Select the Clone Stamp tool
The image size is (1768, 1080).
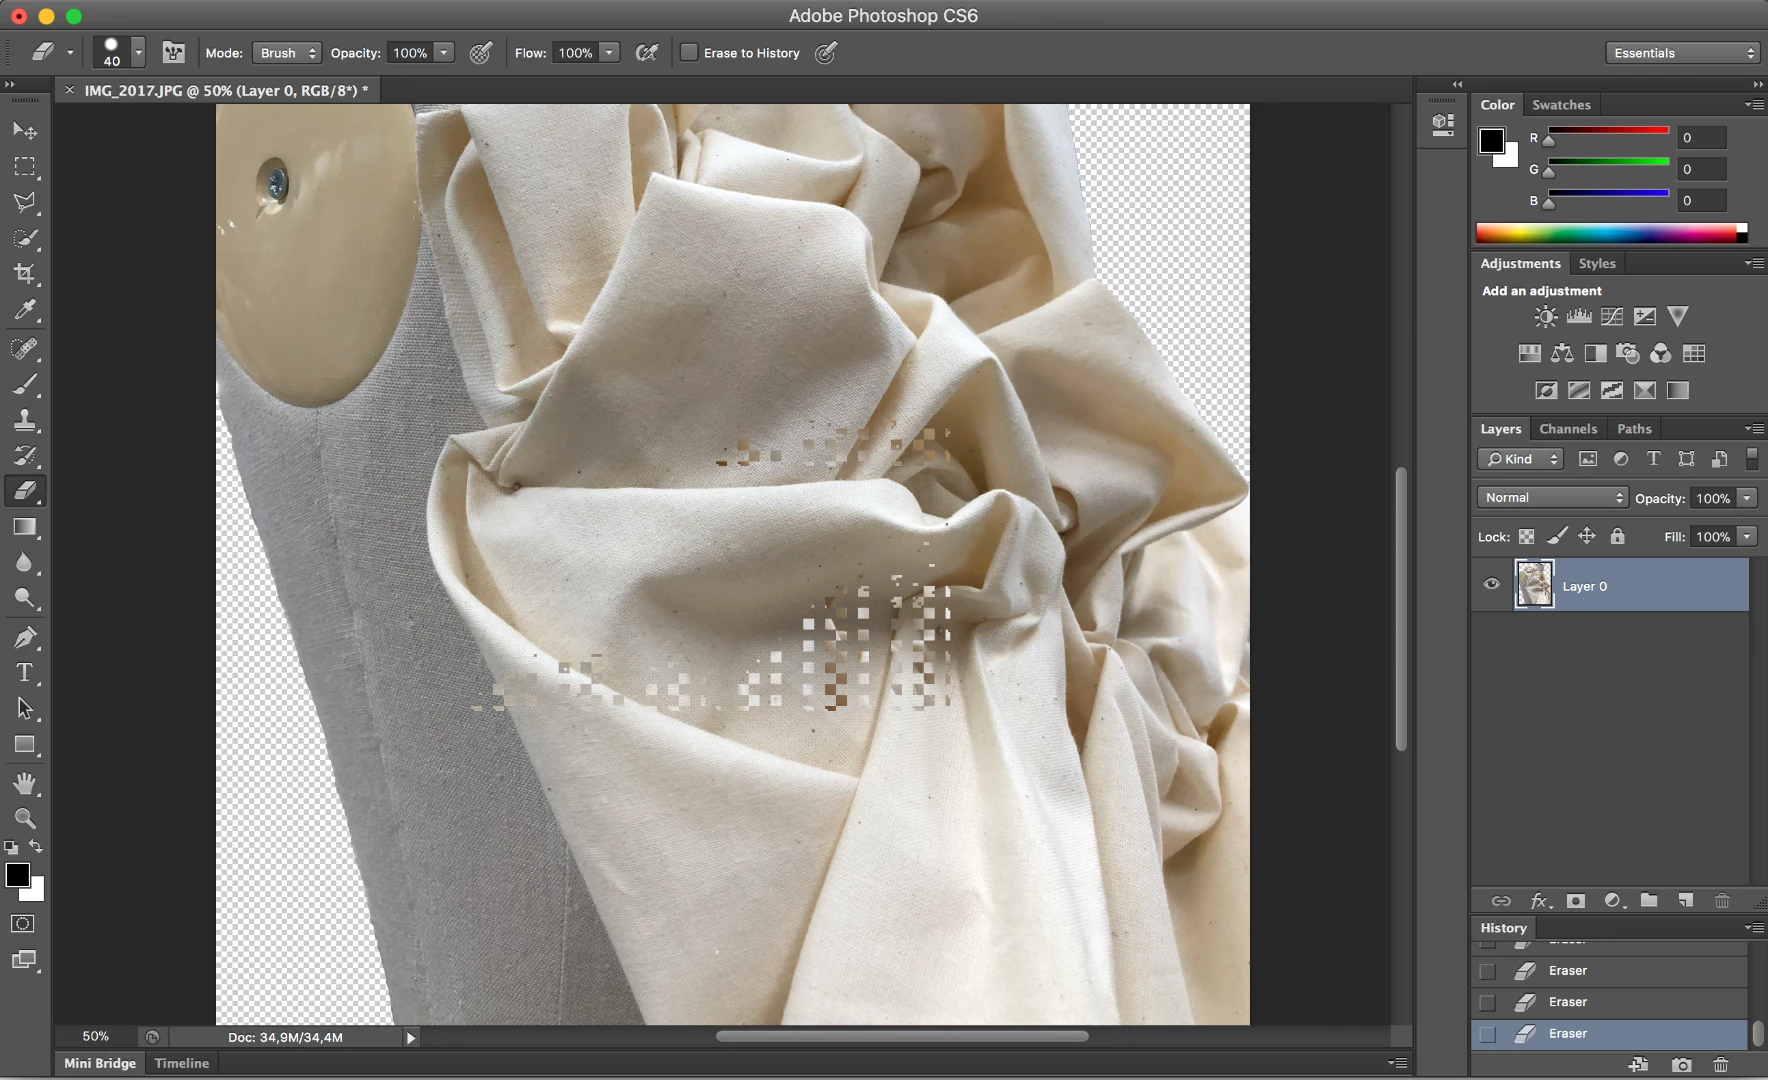(x=25, y=420)
